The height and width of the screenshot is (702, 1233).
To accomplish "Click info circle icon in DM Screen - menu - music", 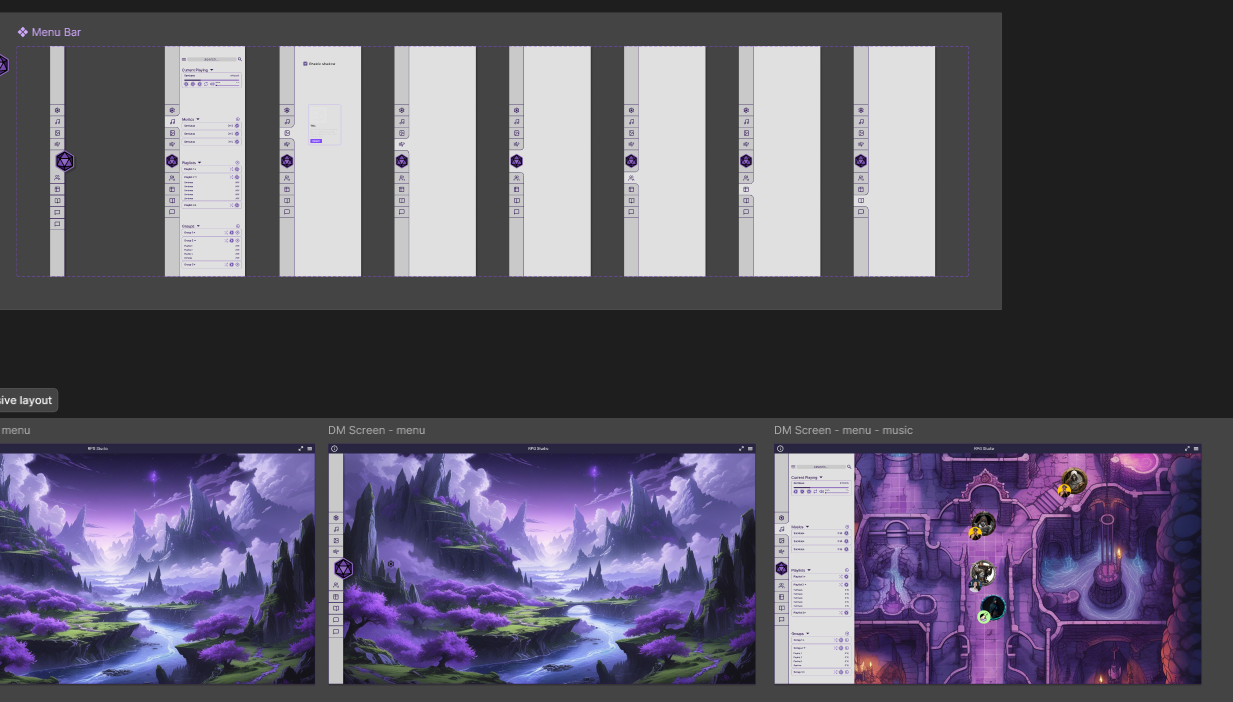I will [x=780, y=449].
